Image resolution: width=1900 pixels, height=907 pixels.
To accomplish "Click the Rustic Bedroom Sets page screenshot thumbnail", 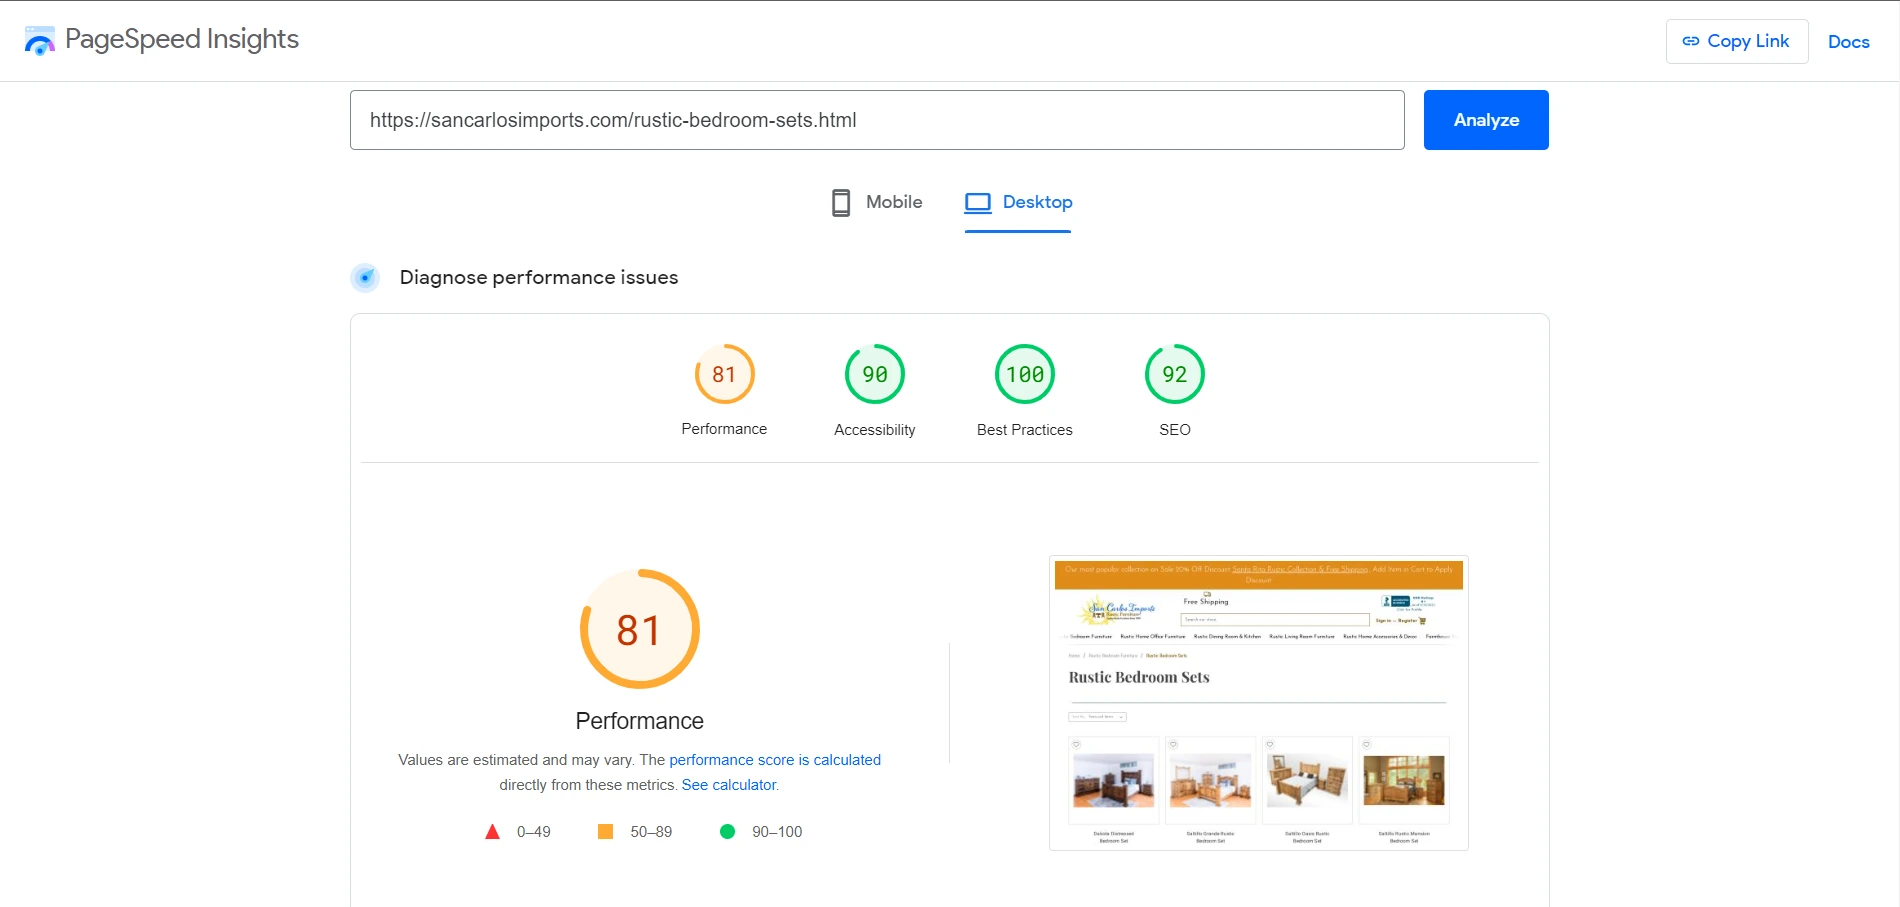I will (1259, 703).
